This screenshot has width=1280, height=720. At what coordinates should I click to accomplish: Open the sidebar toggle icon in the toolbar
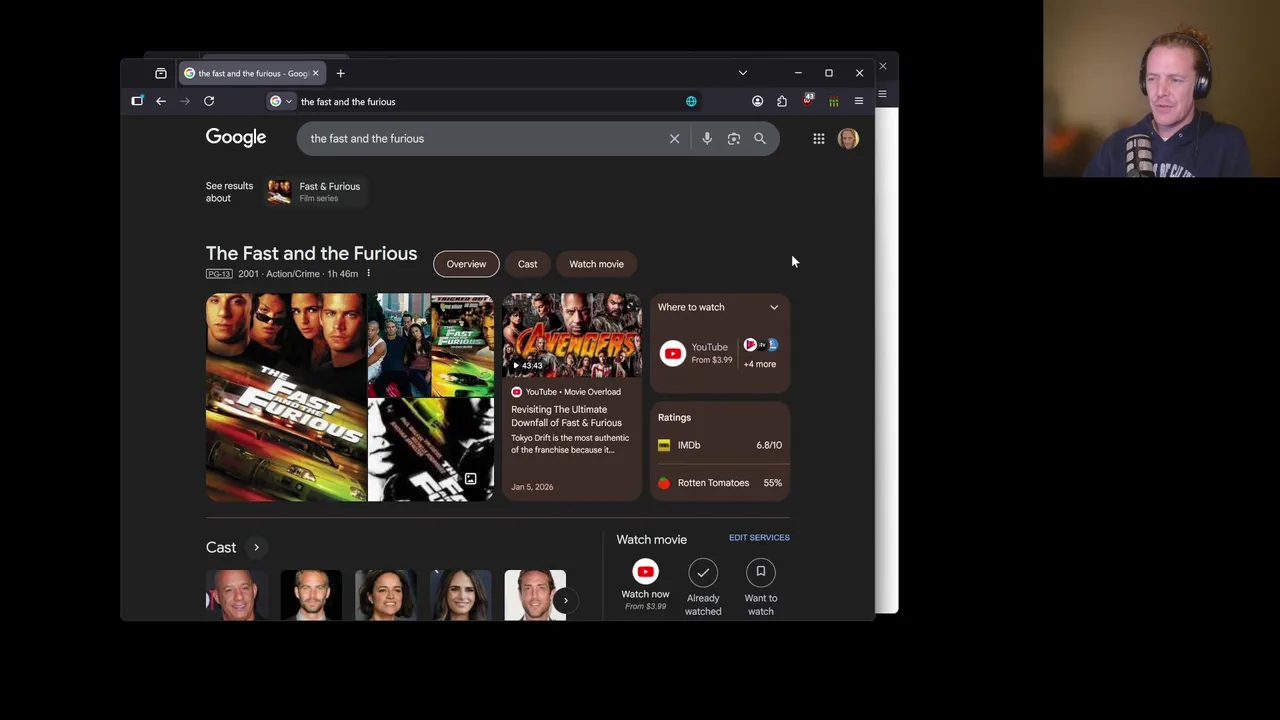tap(137, 101)
